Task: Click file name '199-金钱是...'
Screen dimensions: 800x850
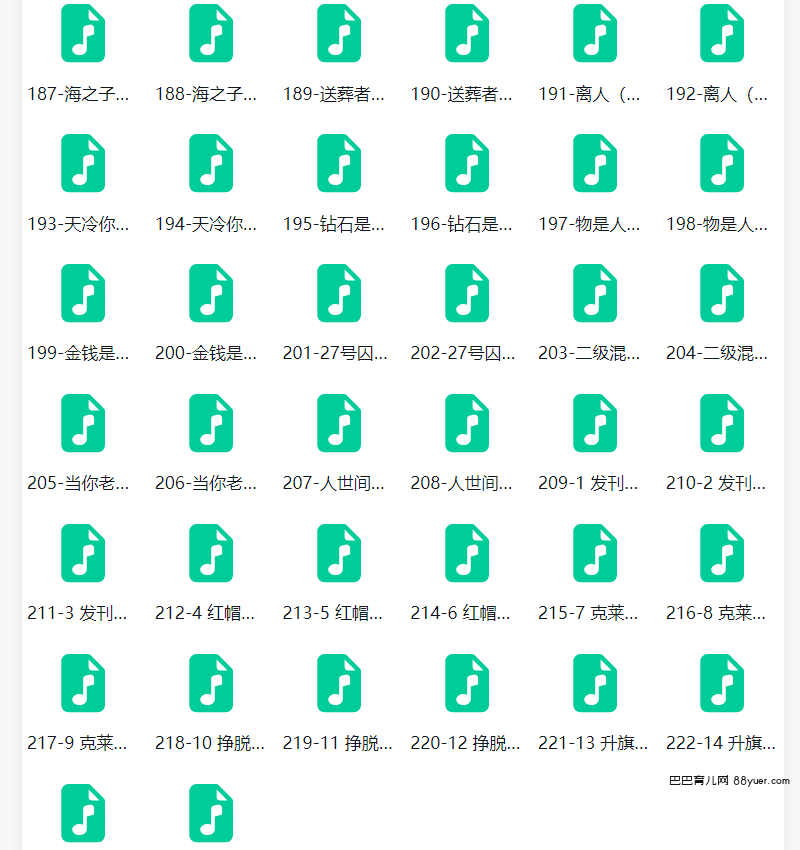Action: tap(78, 353)
